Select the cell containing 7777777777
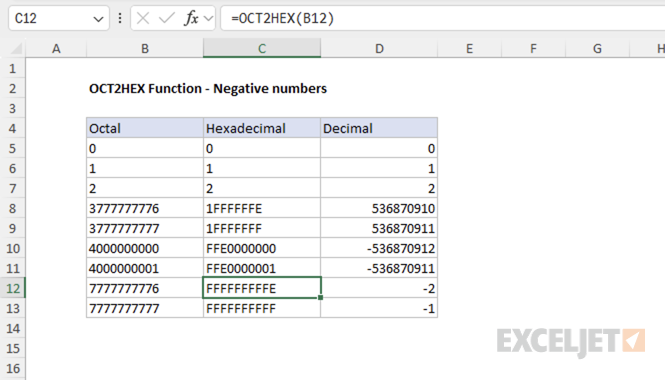 tap(145, 308)
